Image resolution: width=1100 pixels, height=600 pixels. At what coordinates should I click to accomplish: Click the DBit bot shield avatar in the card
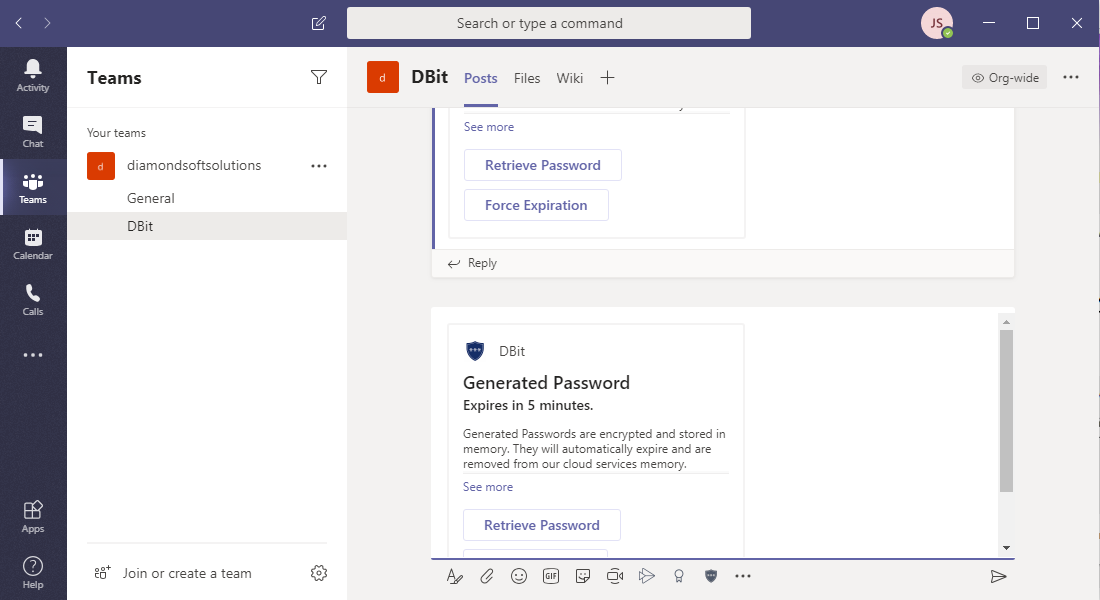475,351
